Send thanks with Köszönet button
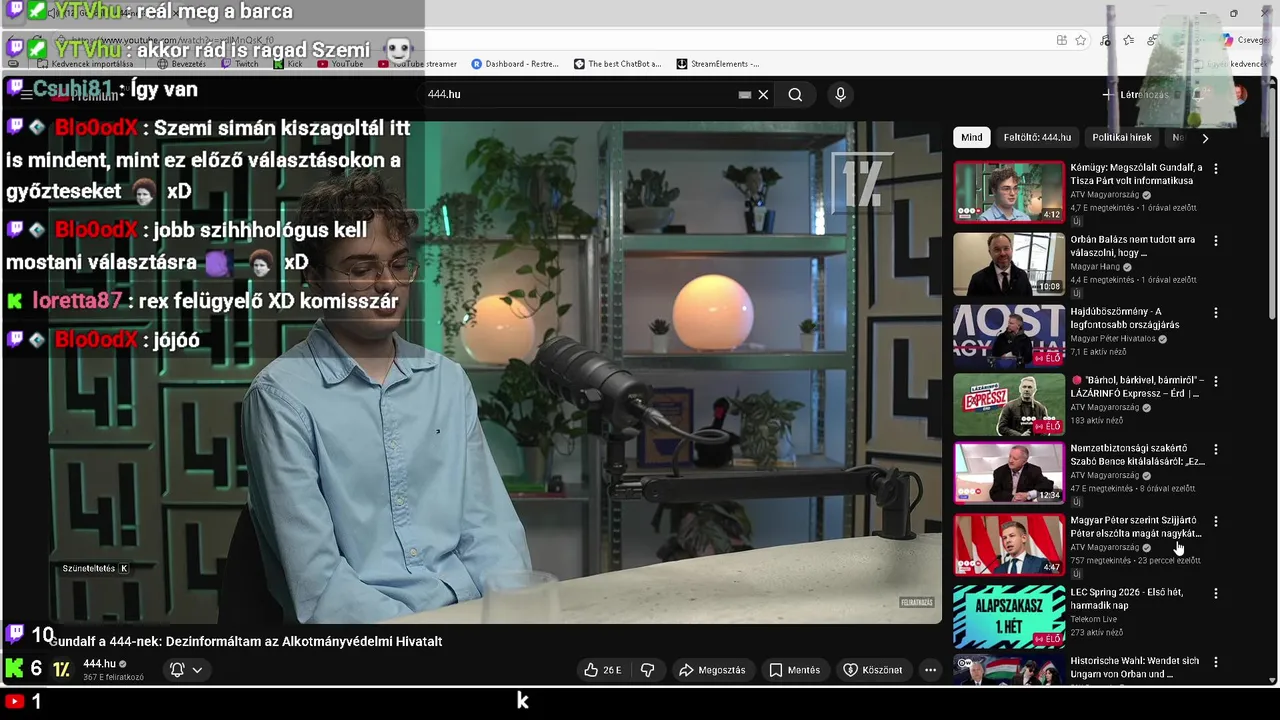Image resolution: width=1280 pixels, height=720 pixels. click(873, 670)
